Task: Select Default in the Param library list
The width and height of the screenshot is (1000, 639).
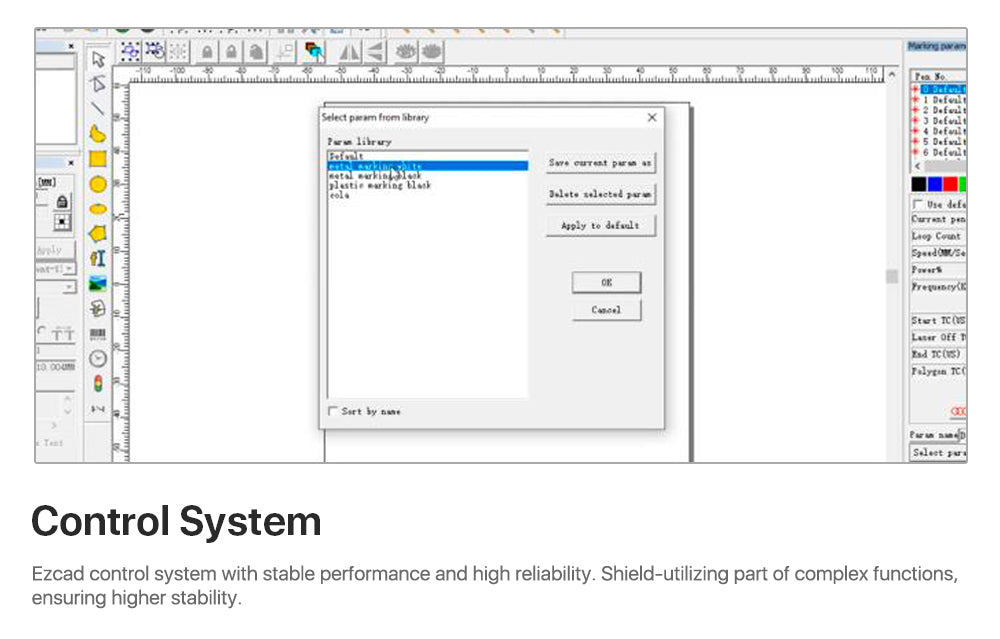Action: 428,156
